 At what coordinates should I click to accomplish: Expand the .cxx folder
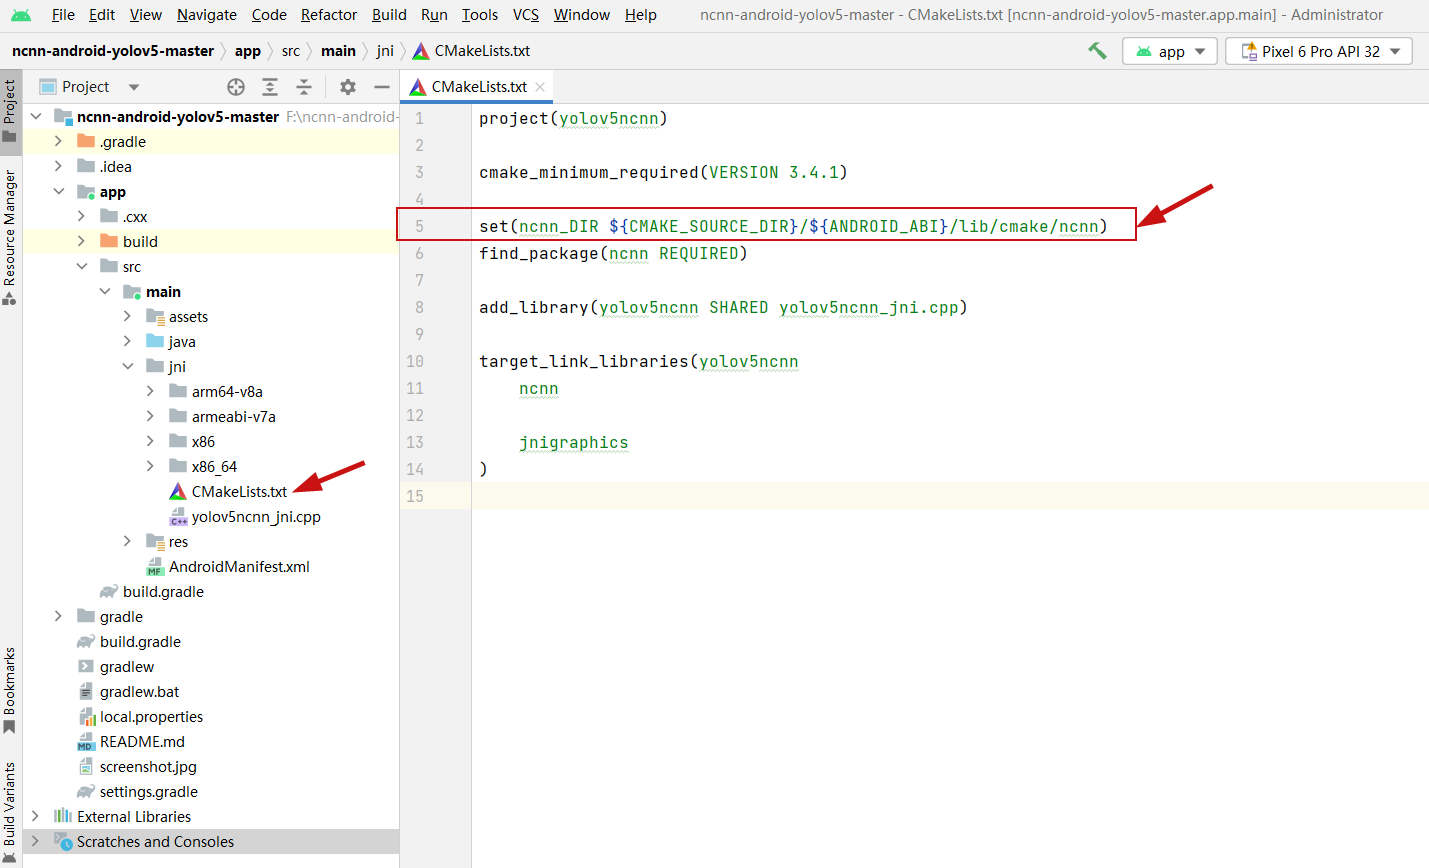81,217
